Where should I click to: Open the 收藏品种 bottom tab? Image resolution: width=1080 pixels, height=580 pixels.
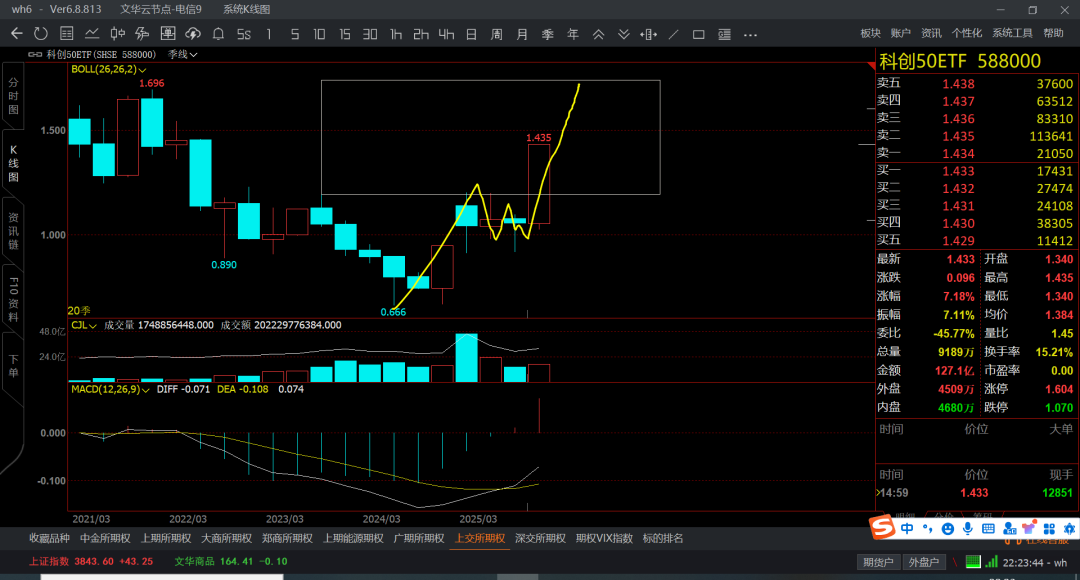coord(49,538)
